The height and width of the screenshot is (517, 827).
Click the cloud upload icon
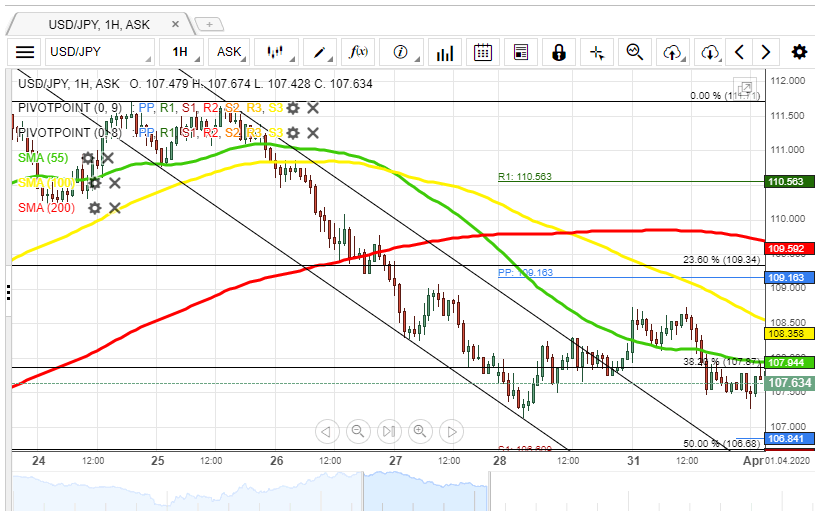point(672,52)
